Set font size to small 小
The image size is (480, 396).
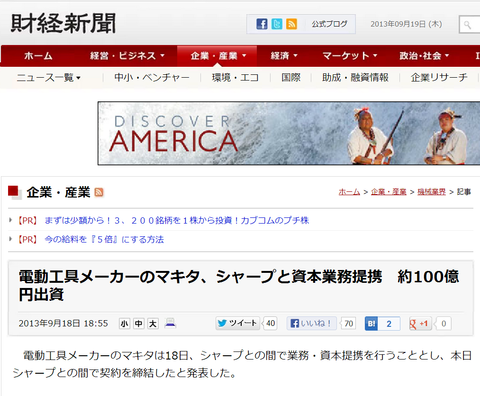pos(124,323)
